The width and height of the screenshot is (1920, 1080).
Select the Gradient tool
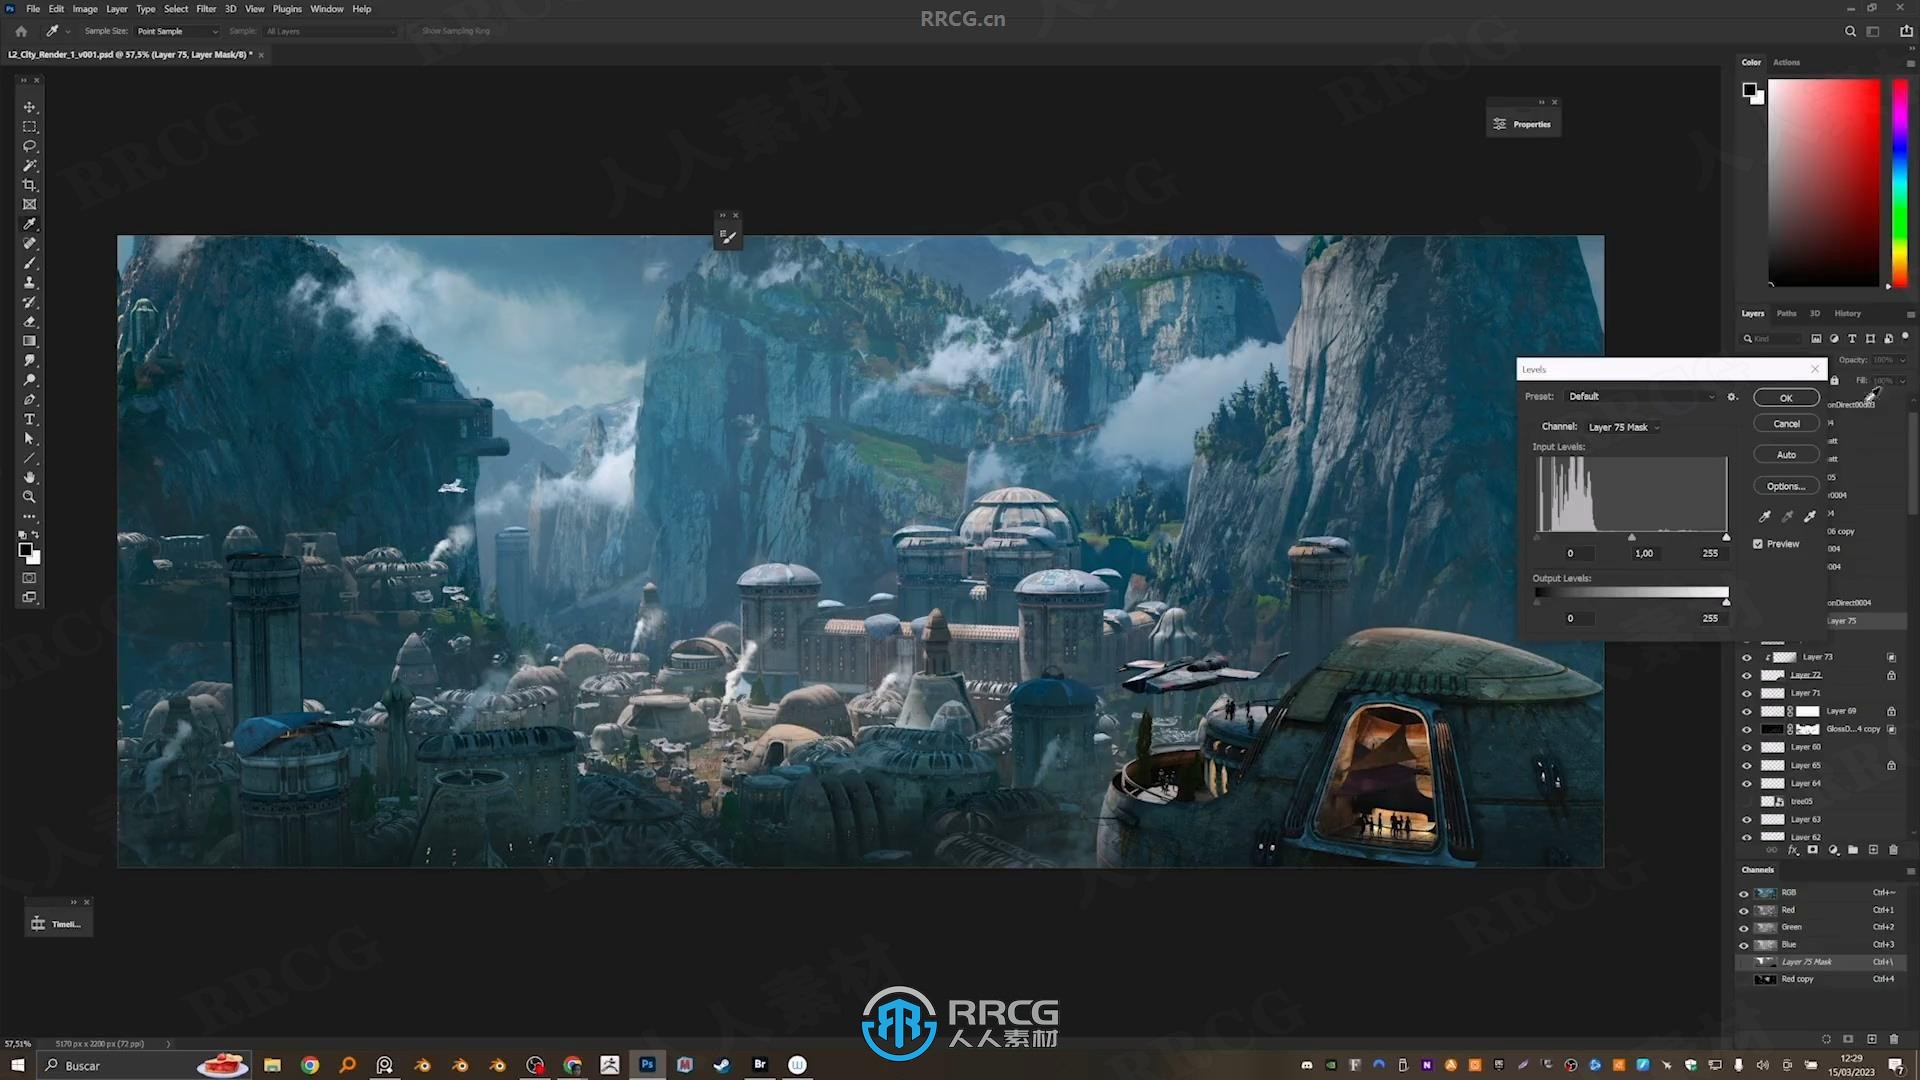[29, 341]
